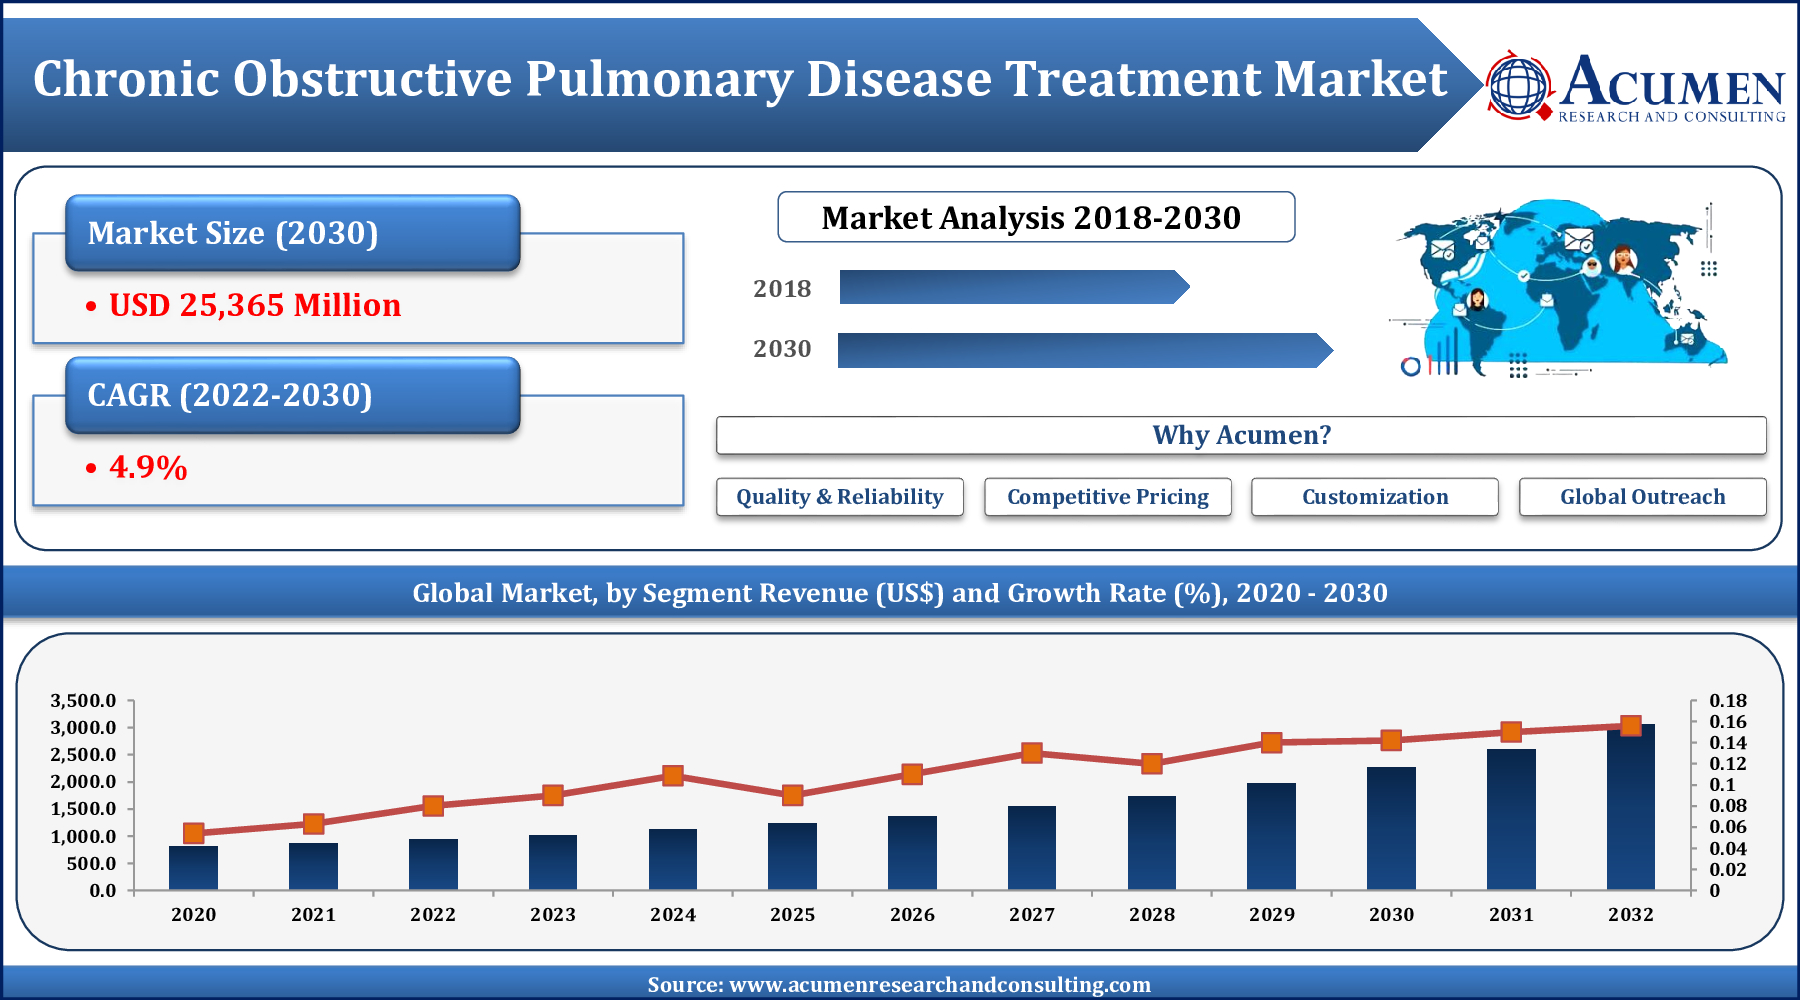Click the 2018 arrow bar

1013,288
